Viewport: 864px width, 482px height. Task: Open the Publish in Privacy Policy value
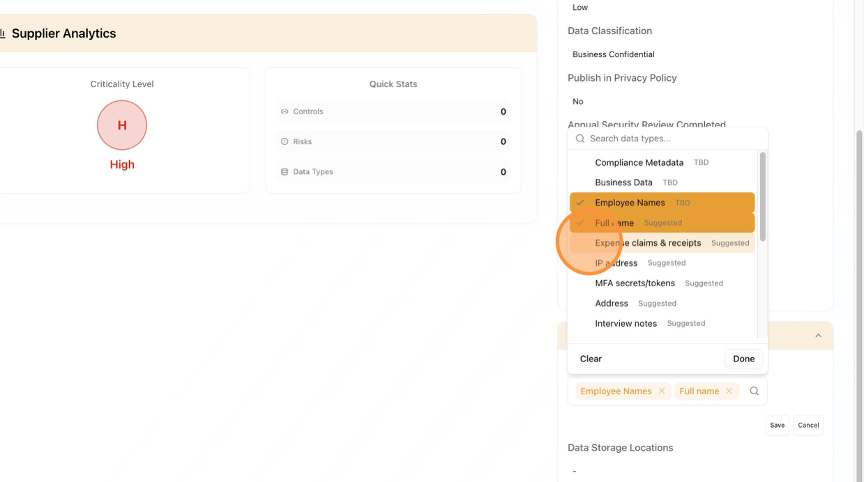(578, 101)
